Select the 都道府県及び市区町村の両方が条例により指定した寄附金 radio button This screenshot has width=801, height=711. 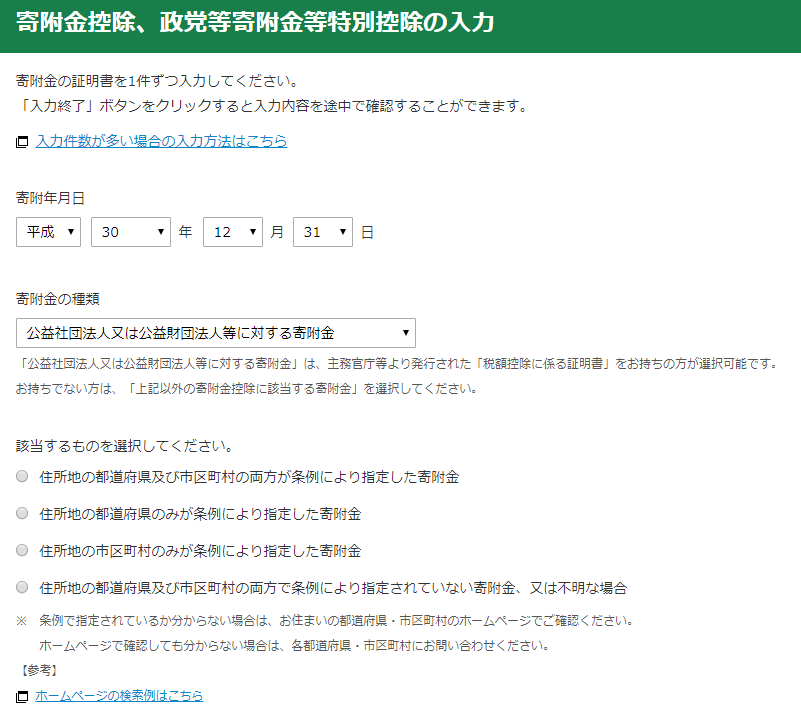point(21,477)
